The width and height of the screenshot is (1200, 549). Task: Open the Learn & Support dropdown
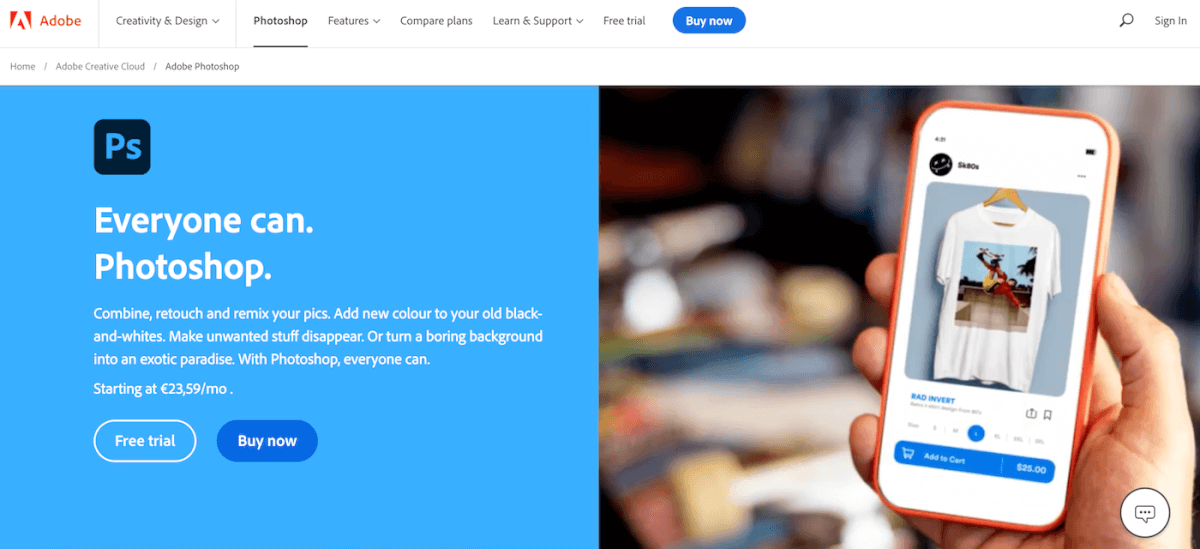pos(537,21)
